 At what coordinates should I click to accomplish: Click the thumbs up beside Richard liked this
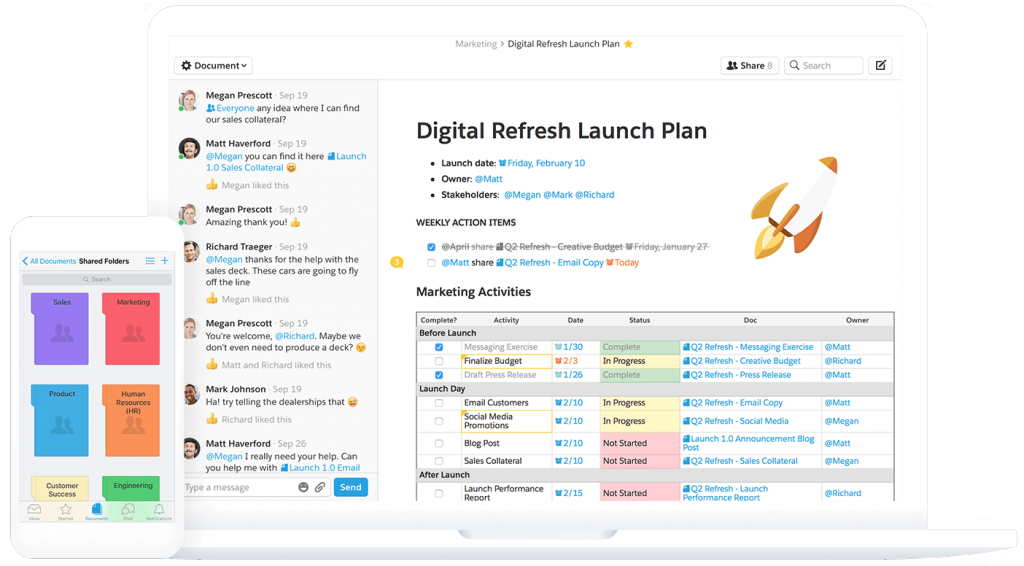[212, 419]
